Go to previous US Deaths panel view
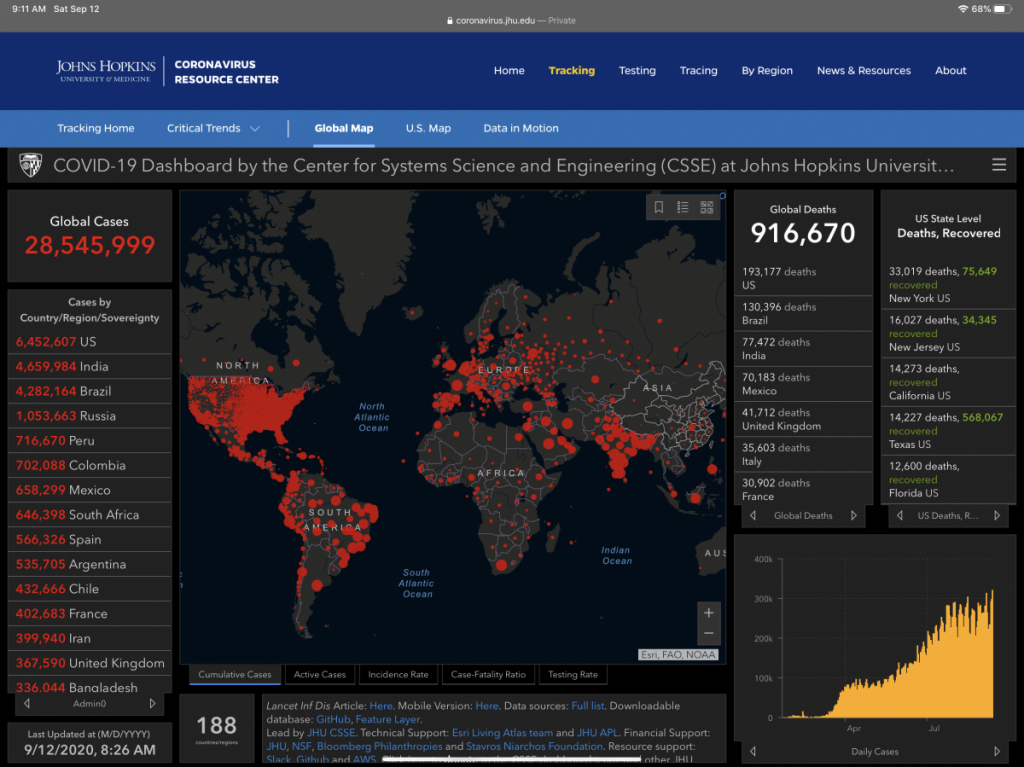The image size is (1024, 767). tap(900, 515)
